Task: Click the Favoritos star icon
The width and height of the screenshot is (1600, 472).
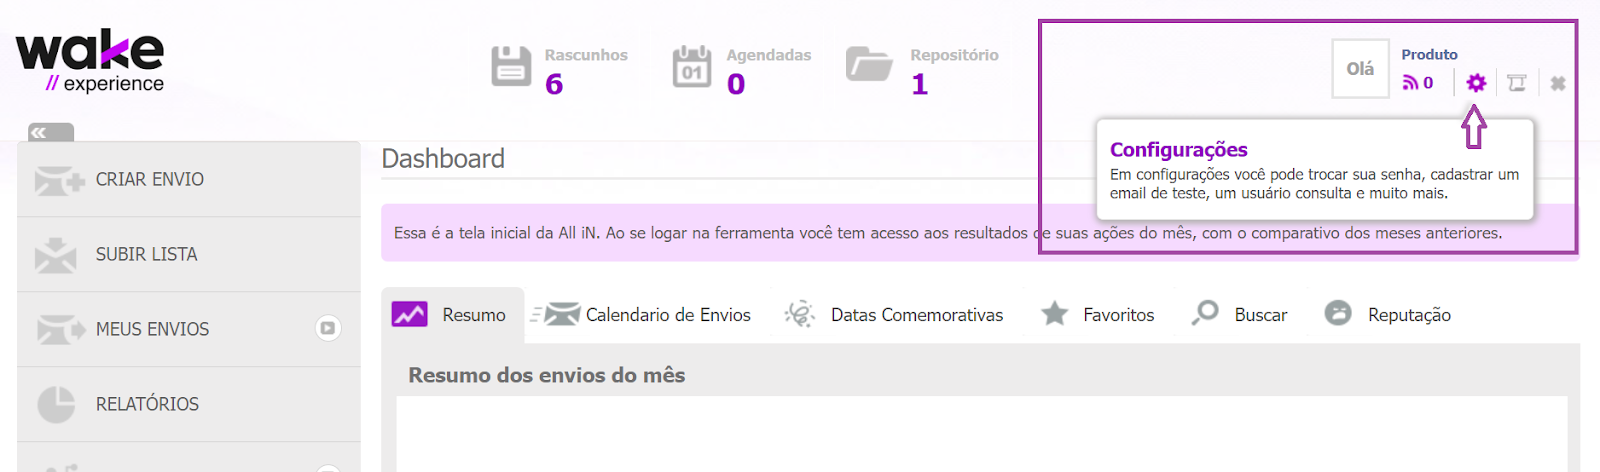Action: point(1054,314)
